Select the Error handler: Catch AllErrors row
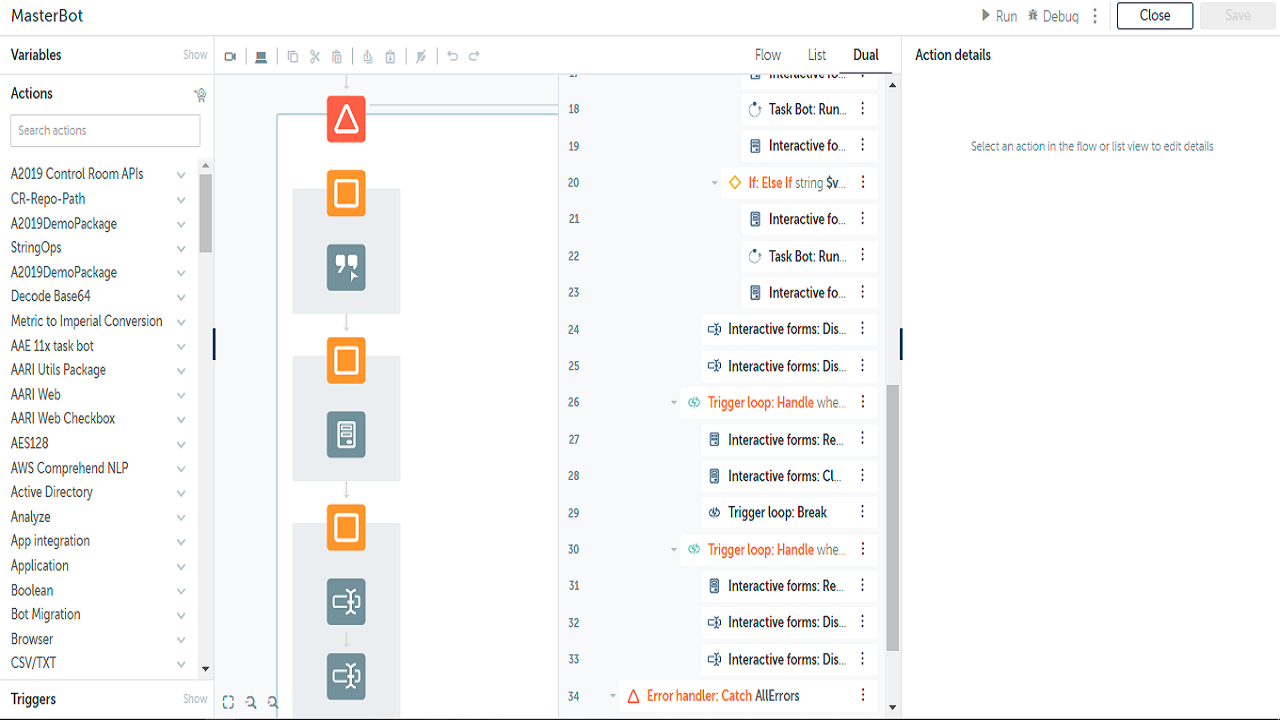 tap(749, 696)
